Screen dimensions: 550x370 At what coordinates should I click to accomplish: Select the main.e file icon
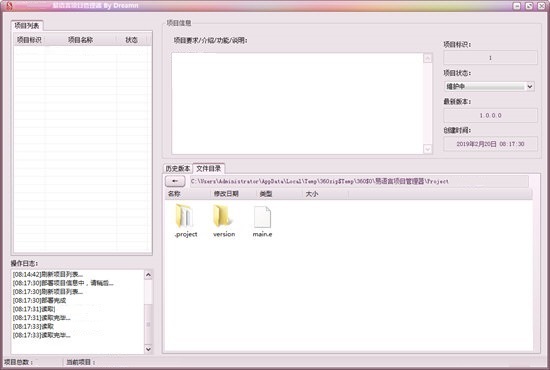click(262, 217)
